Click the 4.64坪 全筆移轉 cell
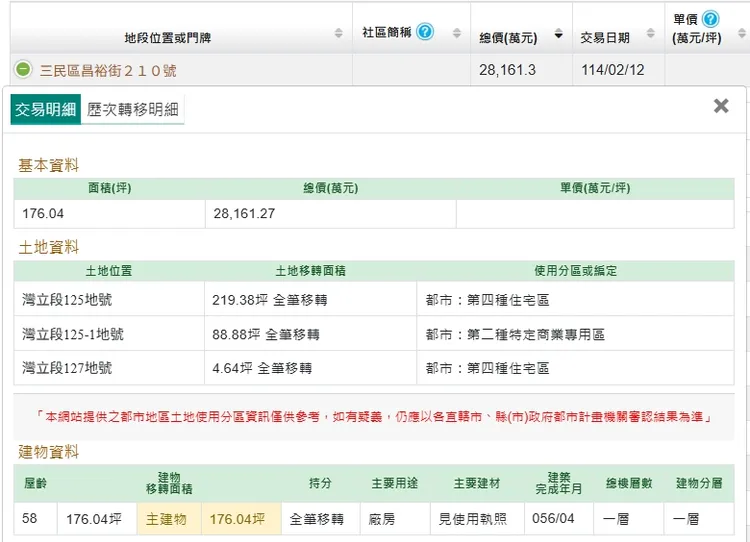This screenshot has width=750, height=542. 310,368
